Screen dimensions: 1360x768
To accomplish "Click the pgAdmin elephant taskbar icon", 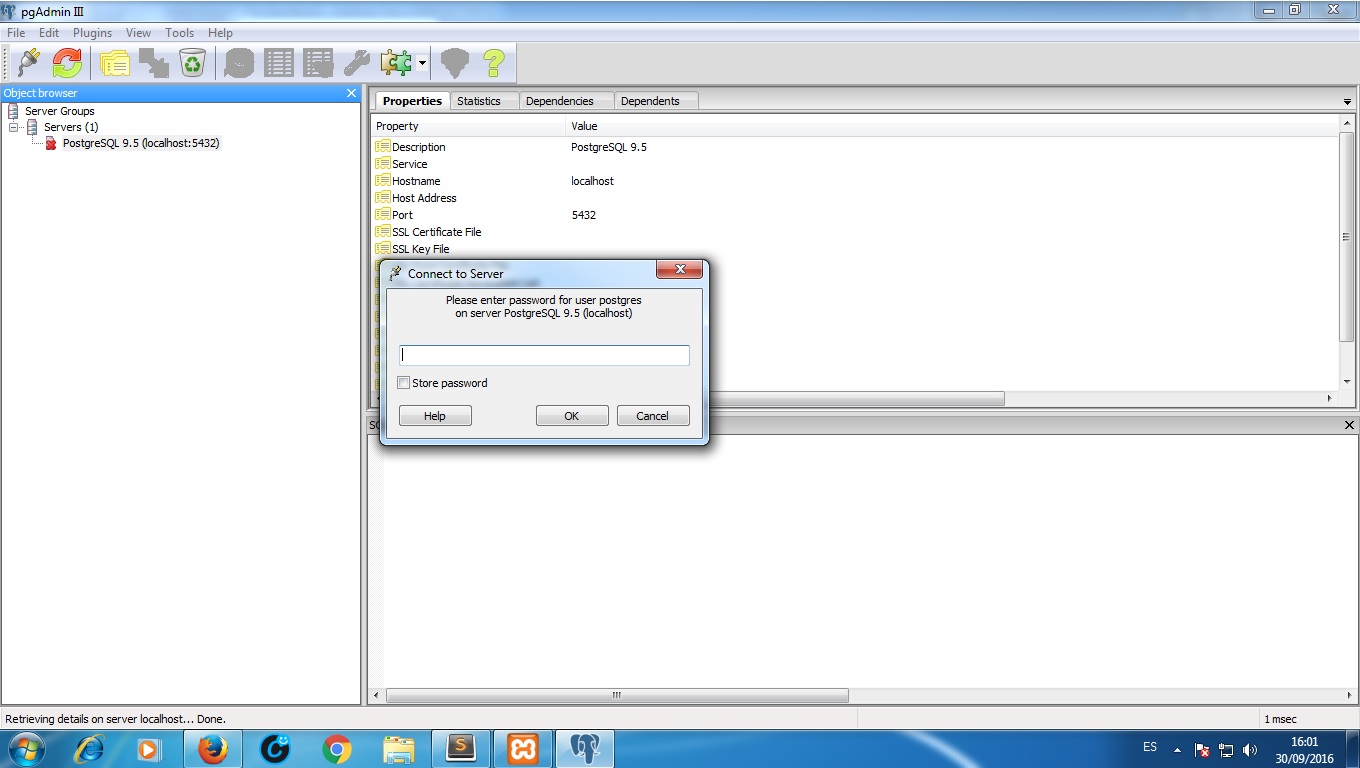I will [585, 749].
